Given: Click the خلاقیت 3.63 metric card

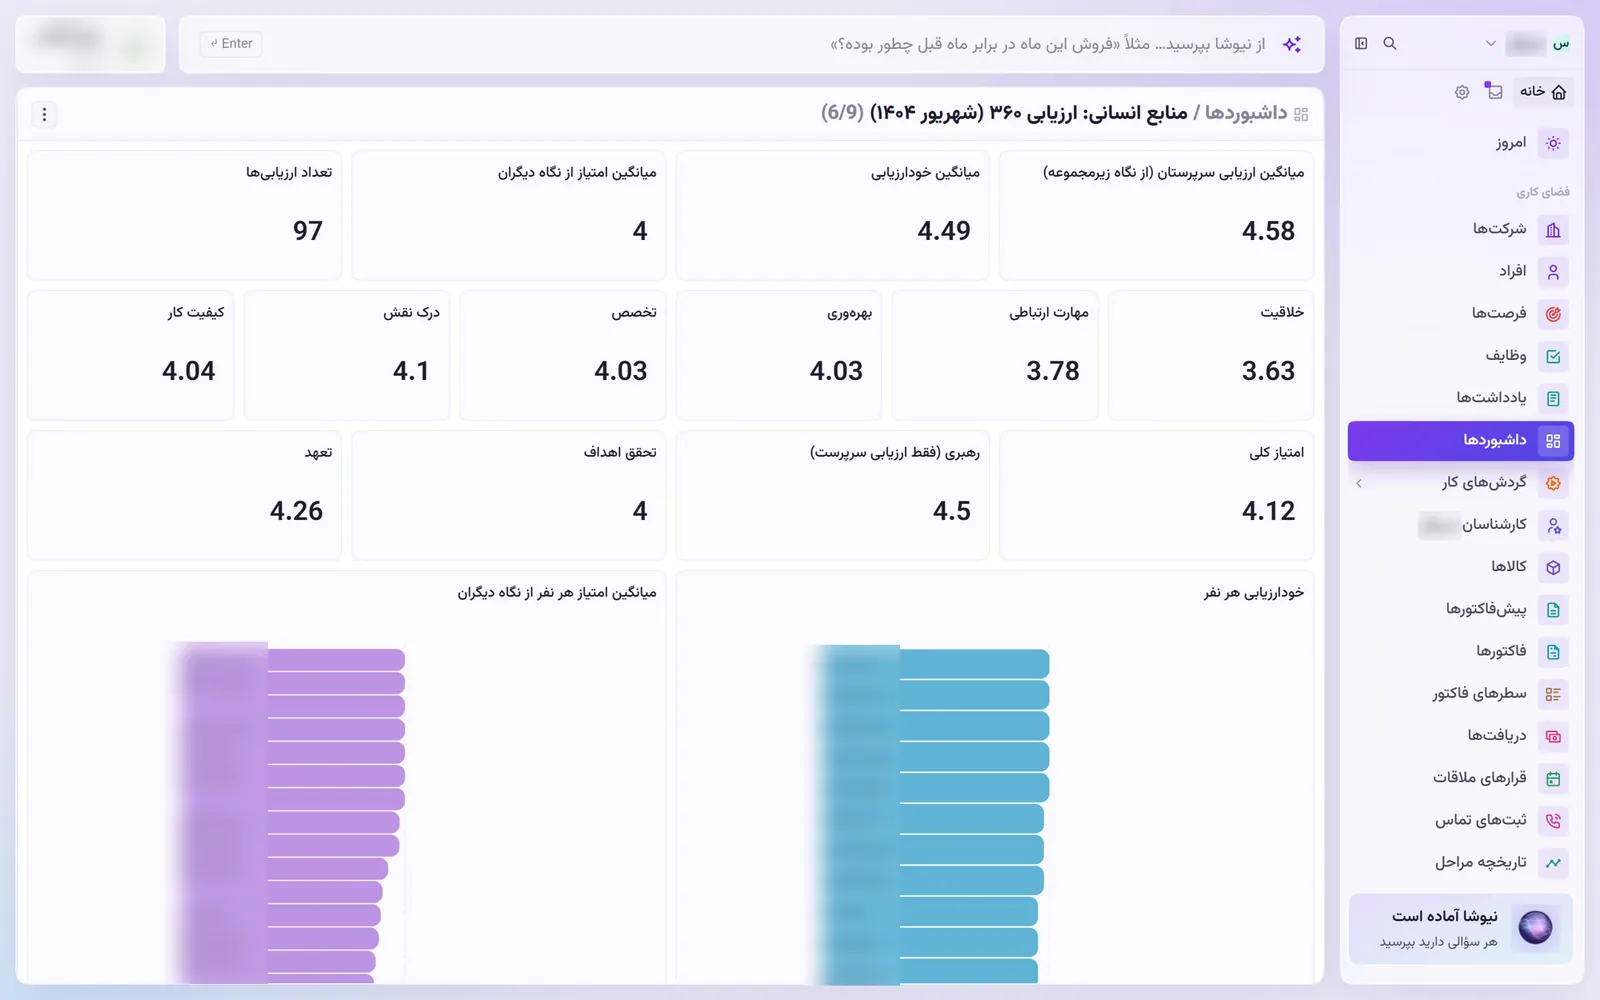Looking at the screenshot, I should click(x=1211, y=355).
